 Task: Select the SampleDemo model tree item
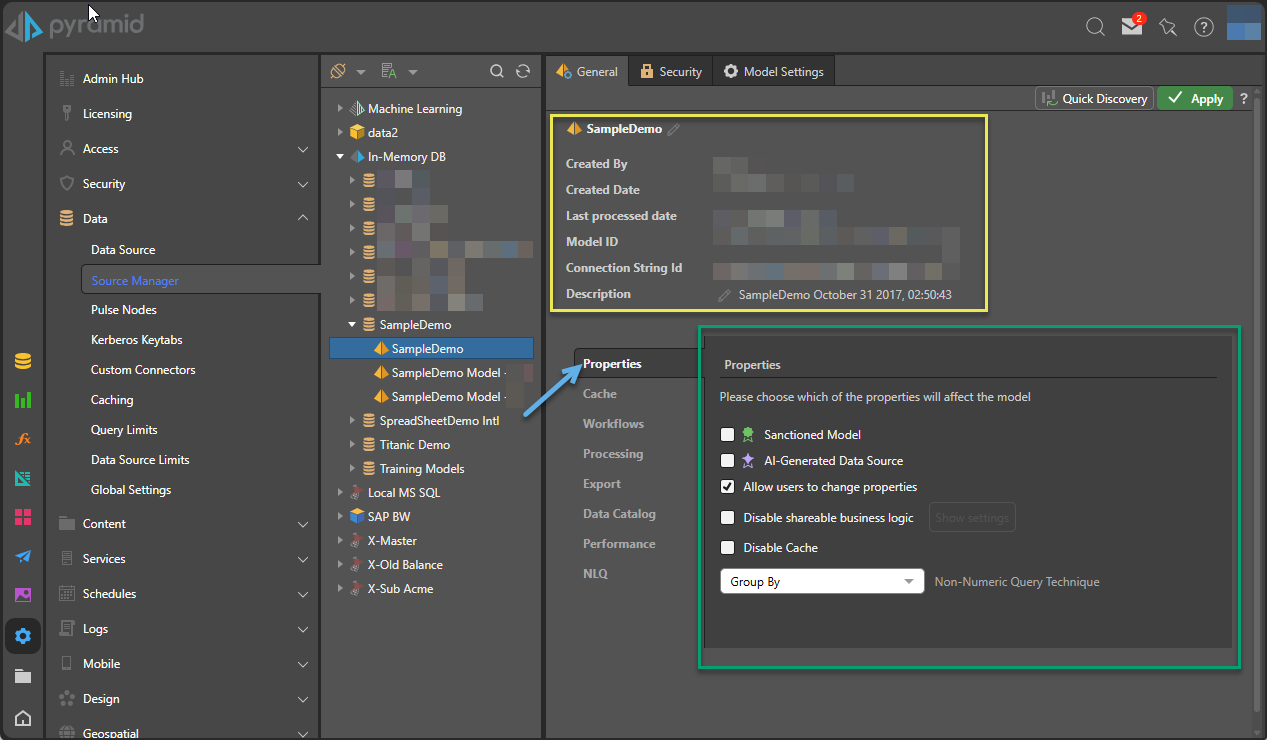(431, 349)
